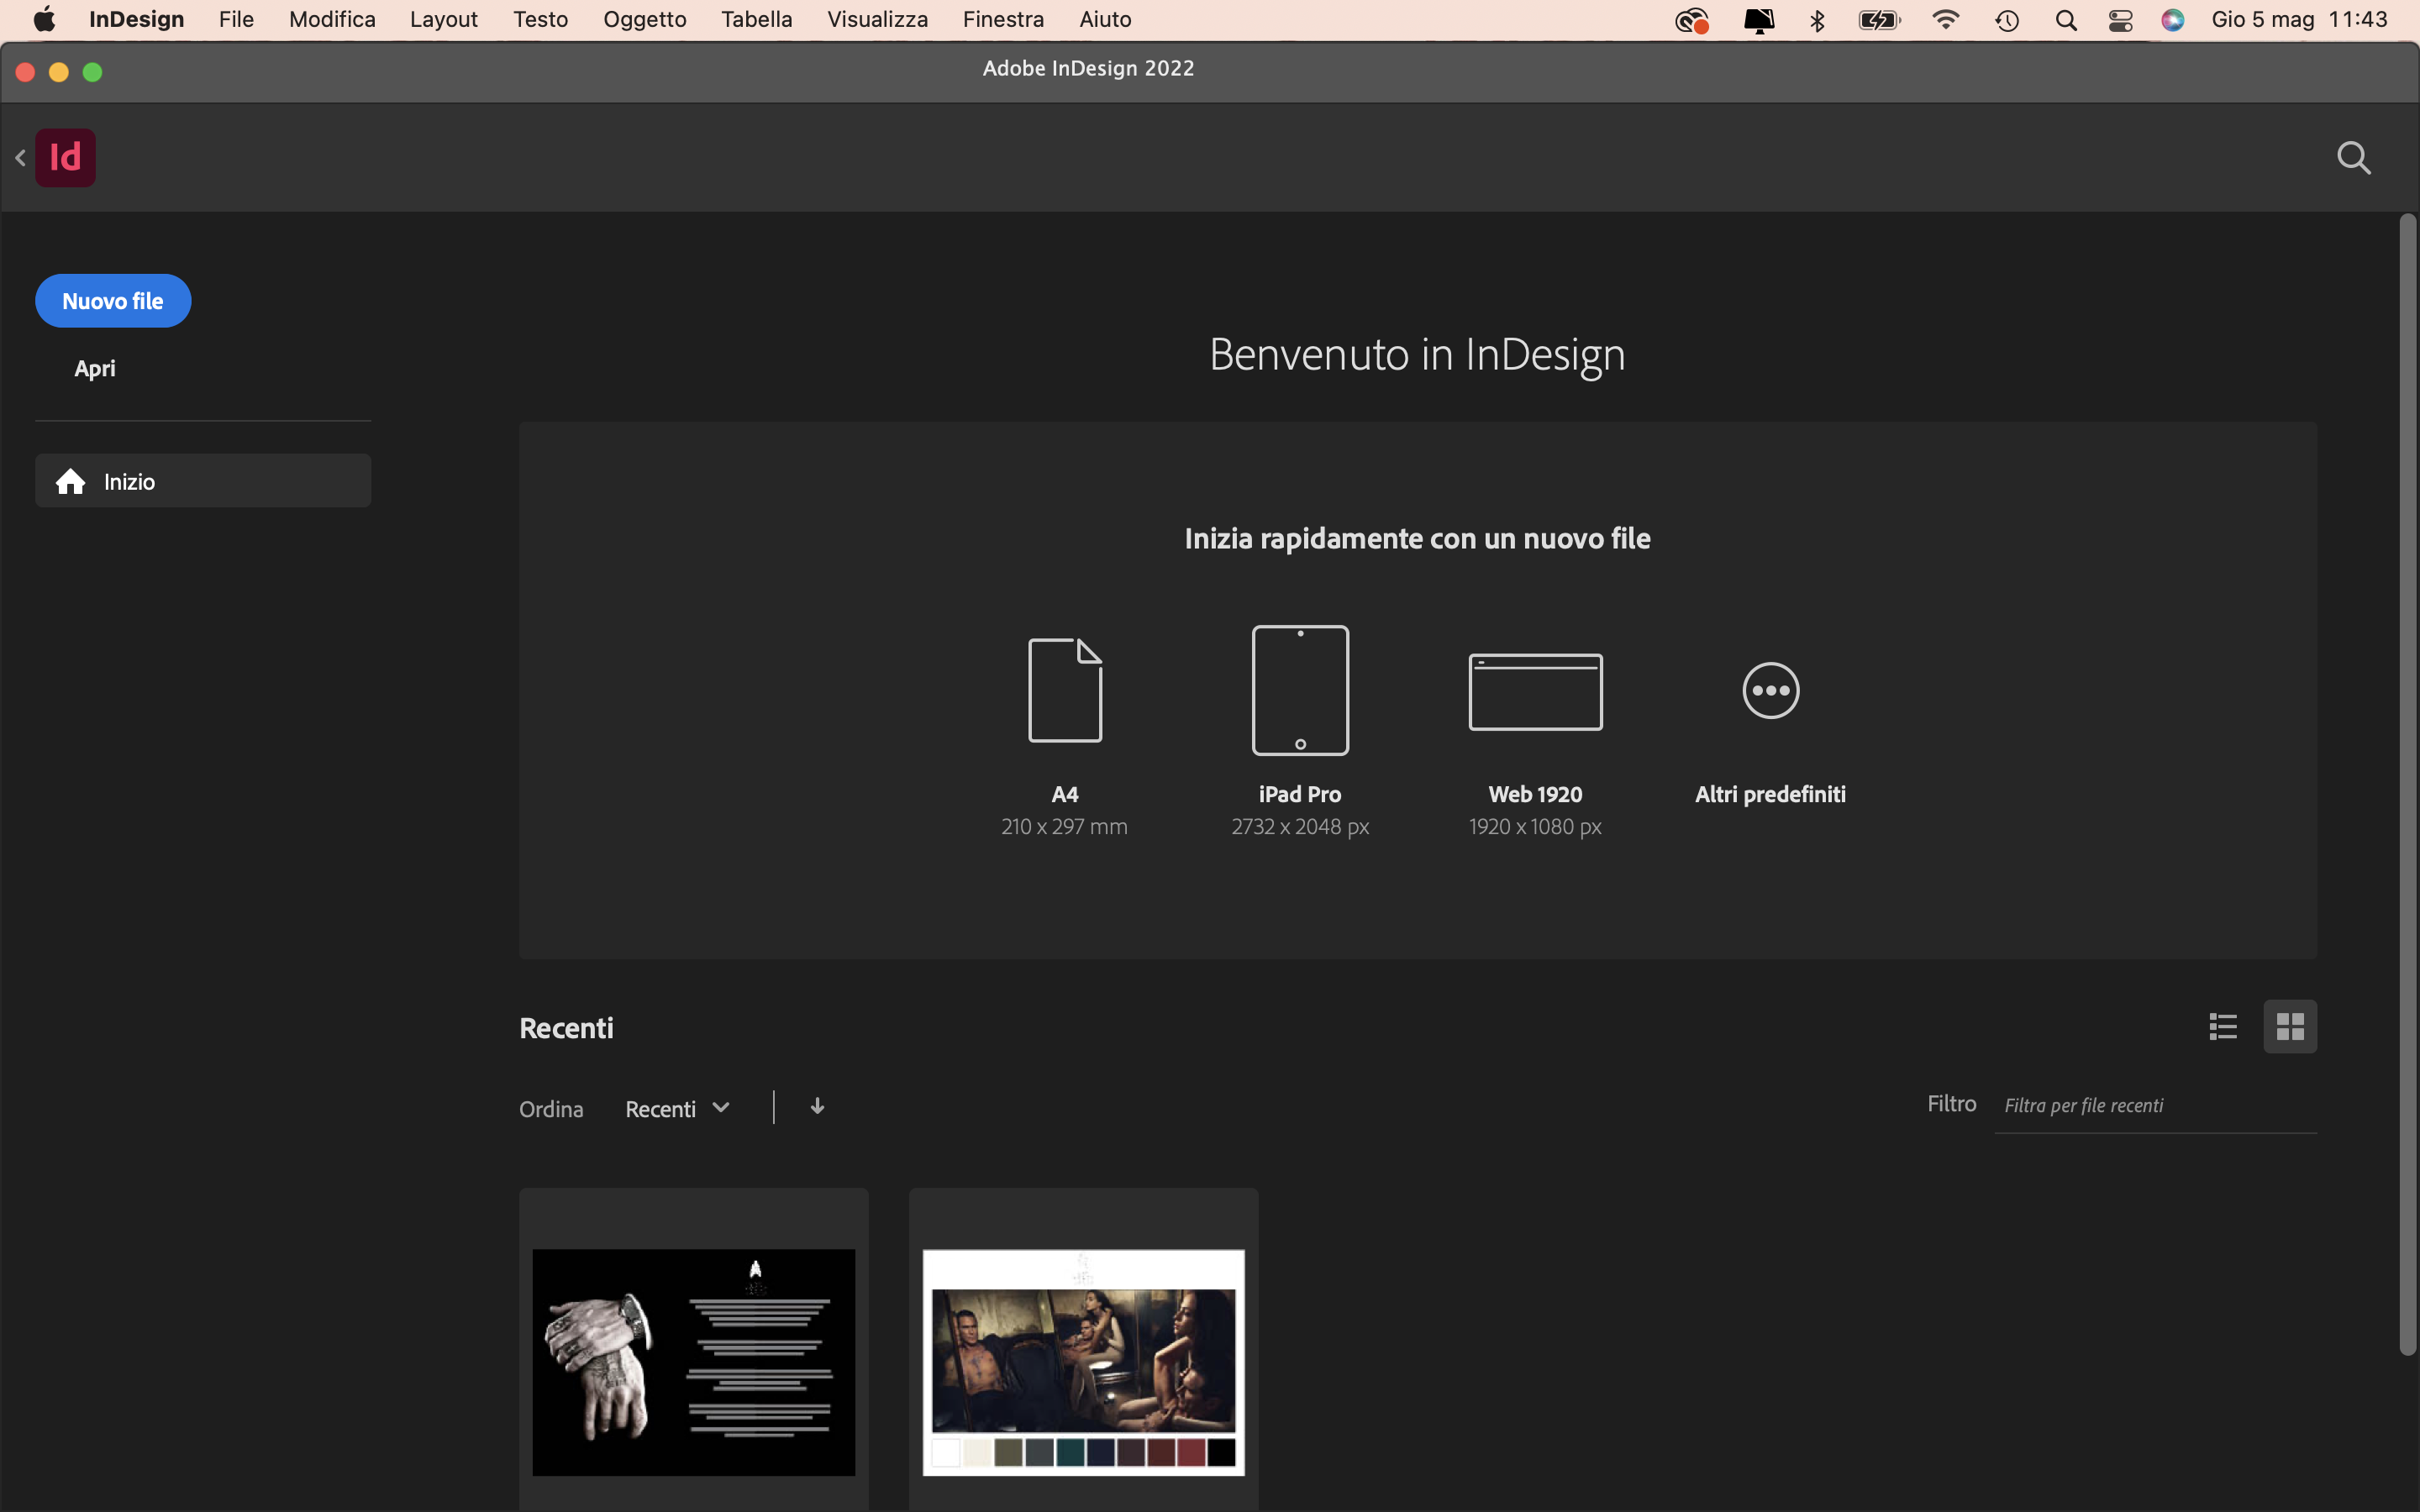Click the battery status icon
This screenshot has width=2420, height=1512.
click(1879, 20)
